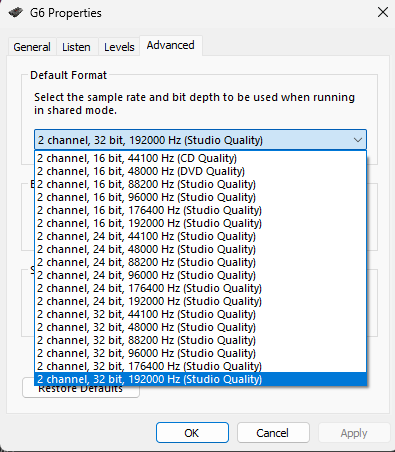Viewport: 395px width, 452px height.
Task: Go to the Levels tab
Action: coord(119,47)
